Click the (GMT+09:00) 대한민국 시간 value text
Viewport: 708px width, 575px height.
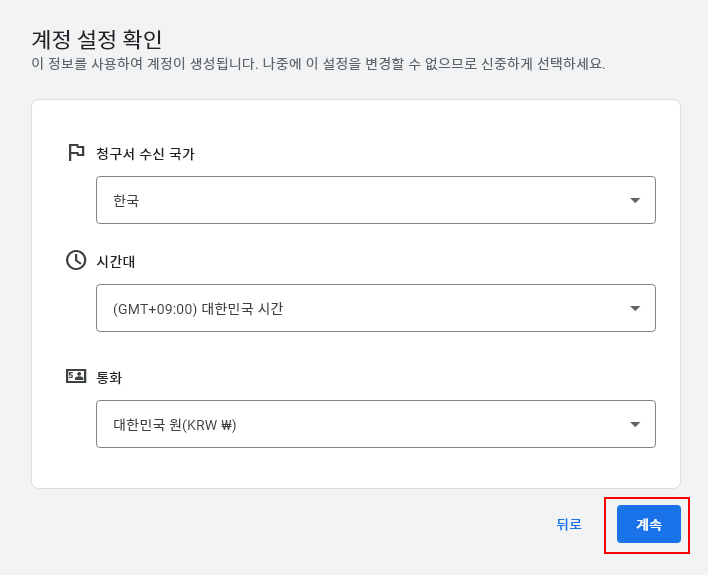[x=198, y=309]
